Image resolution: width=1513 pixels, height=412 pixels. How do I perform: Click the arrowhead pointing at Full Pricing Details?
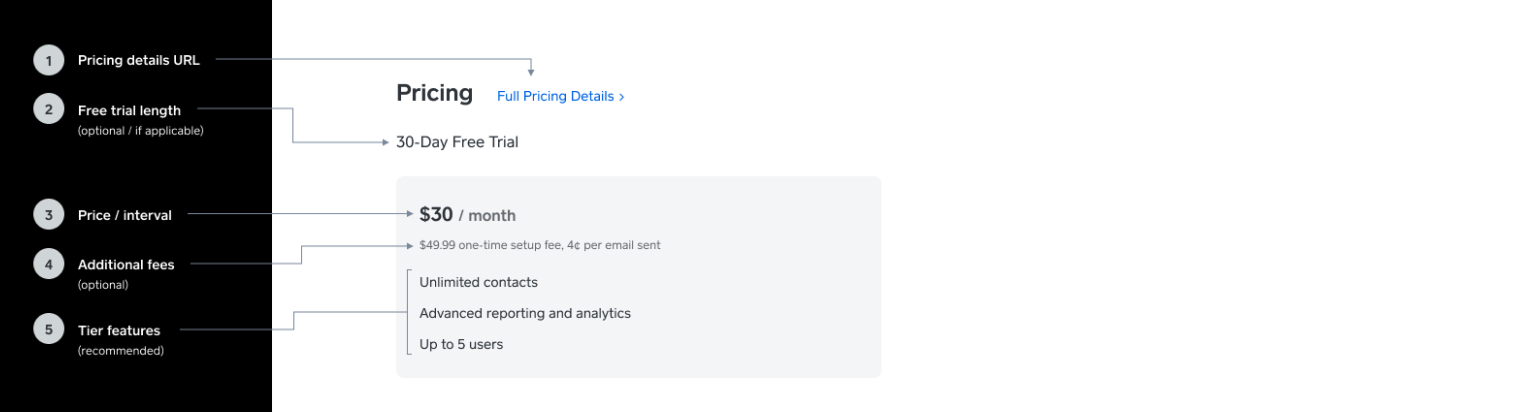click(x=531, y=72)
